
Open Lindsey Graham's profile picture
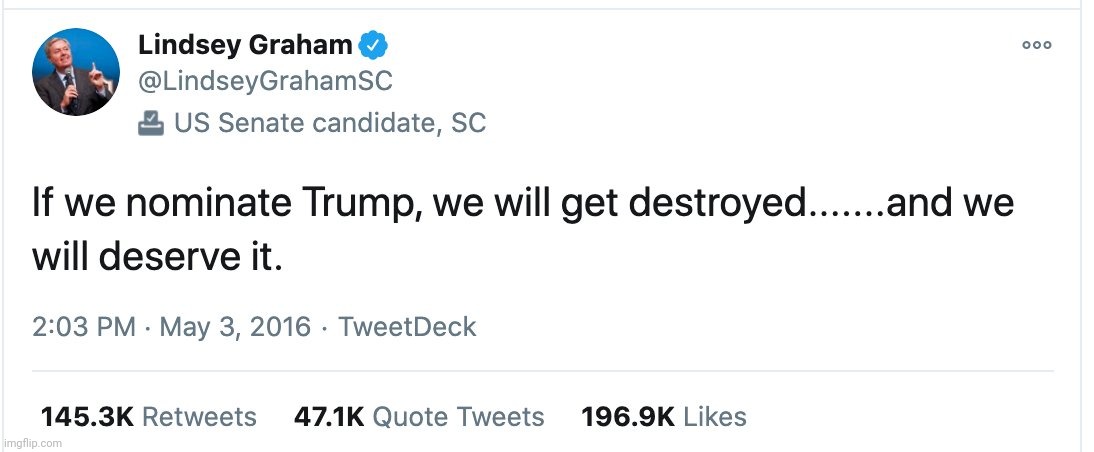coord(76,73)
